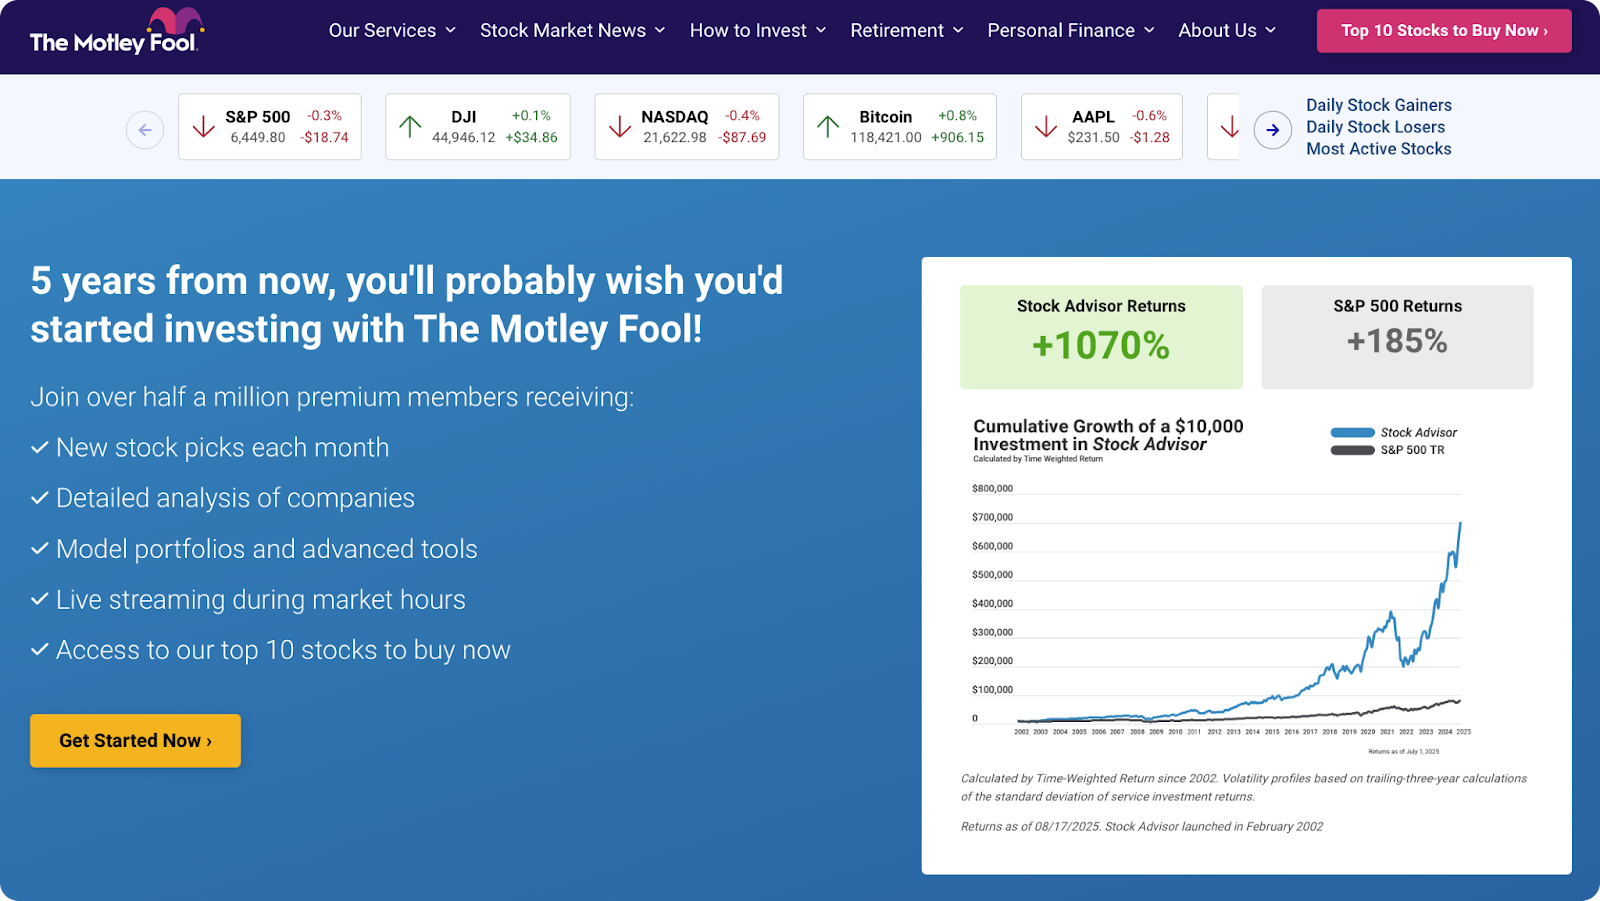Click the checkmark beside Access to top 10
Image resolution: width=1600 pixels, height=901 pixels.
(40, 650)
